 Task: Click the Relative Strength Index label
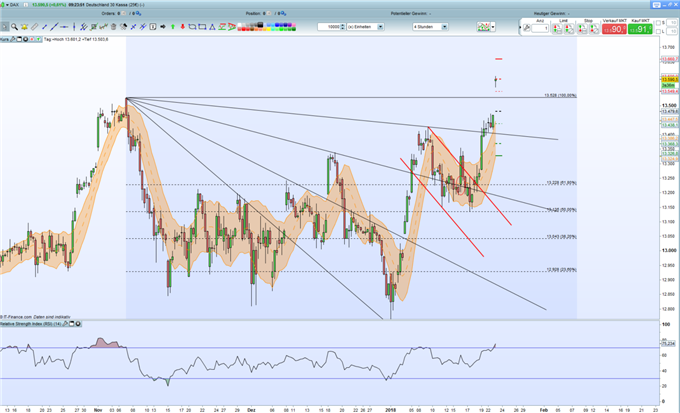point(31,324)
